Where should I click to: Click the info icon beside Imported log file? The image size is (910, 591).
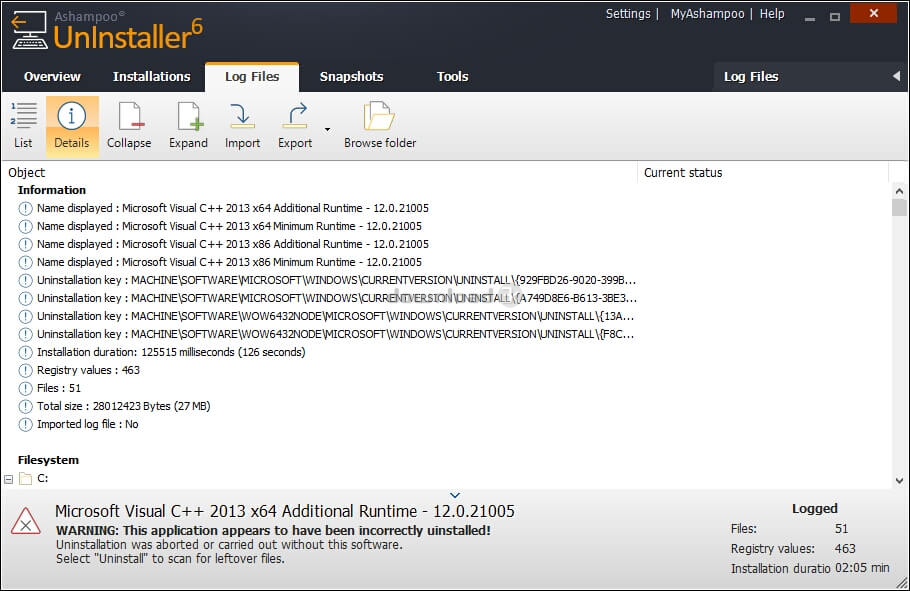coord(25,424)
